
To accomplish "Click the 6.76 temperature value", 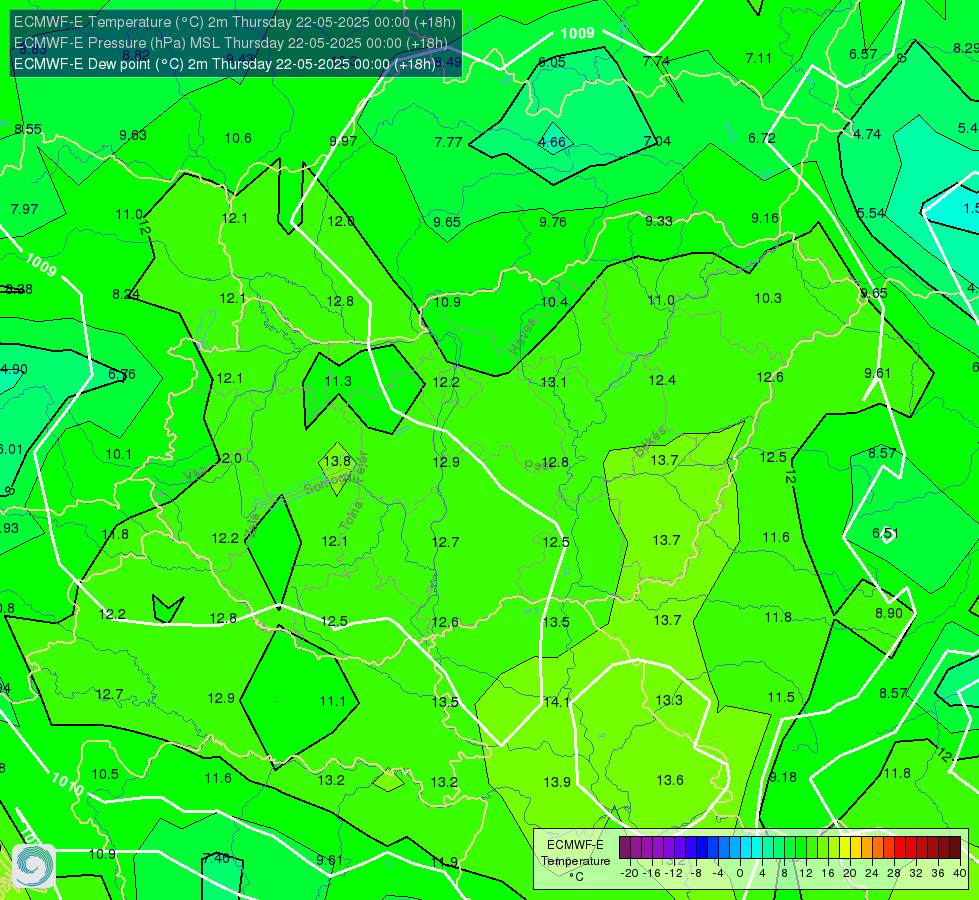I will click(x=122, y=375).
